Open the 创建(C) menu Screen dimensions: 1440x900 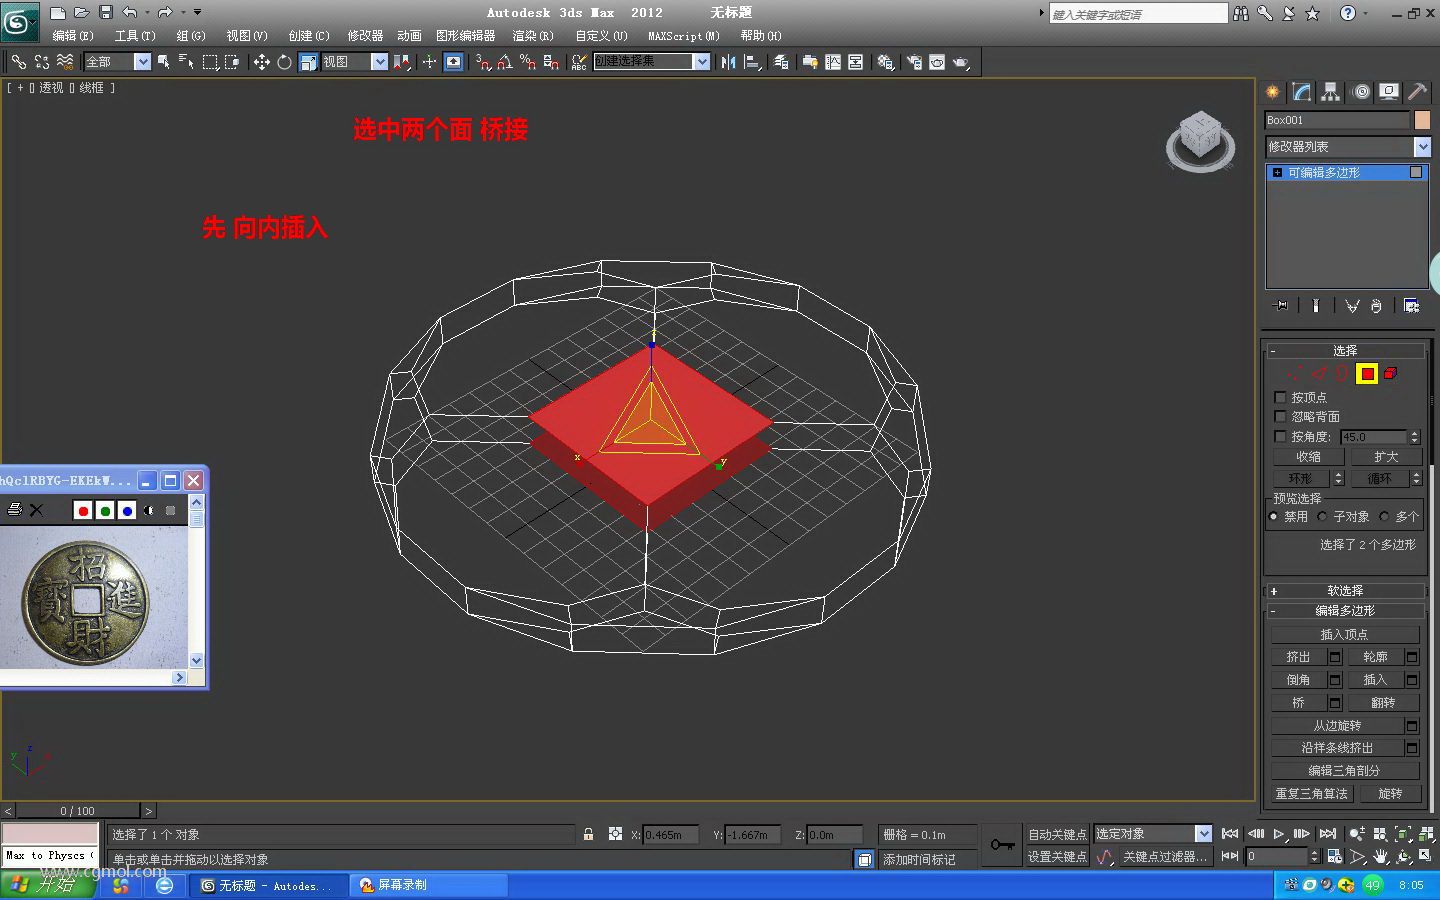pos(308,36)
